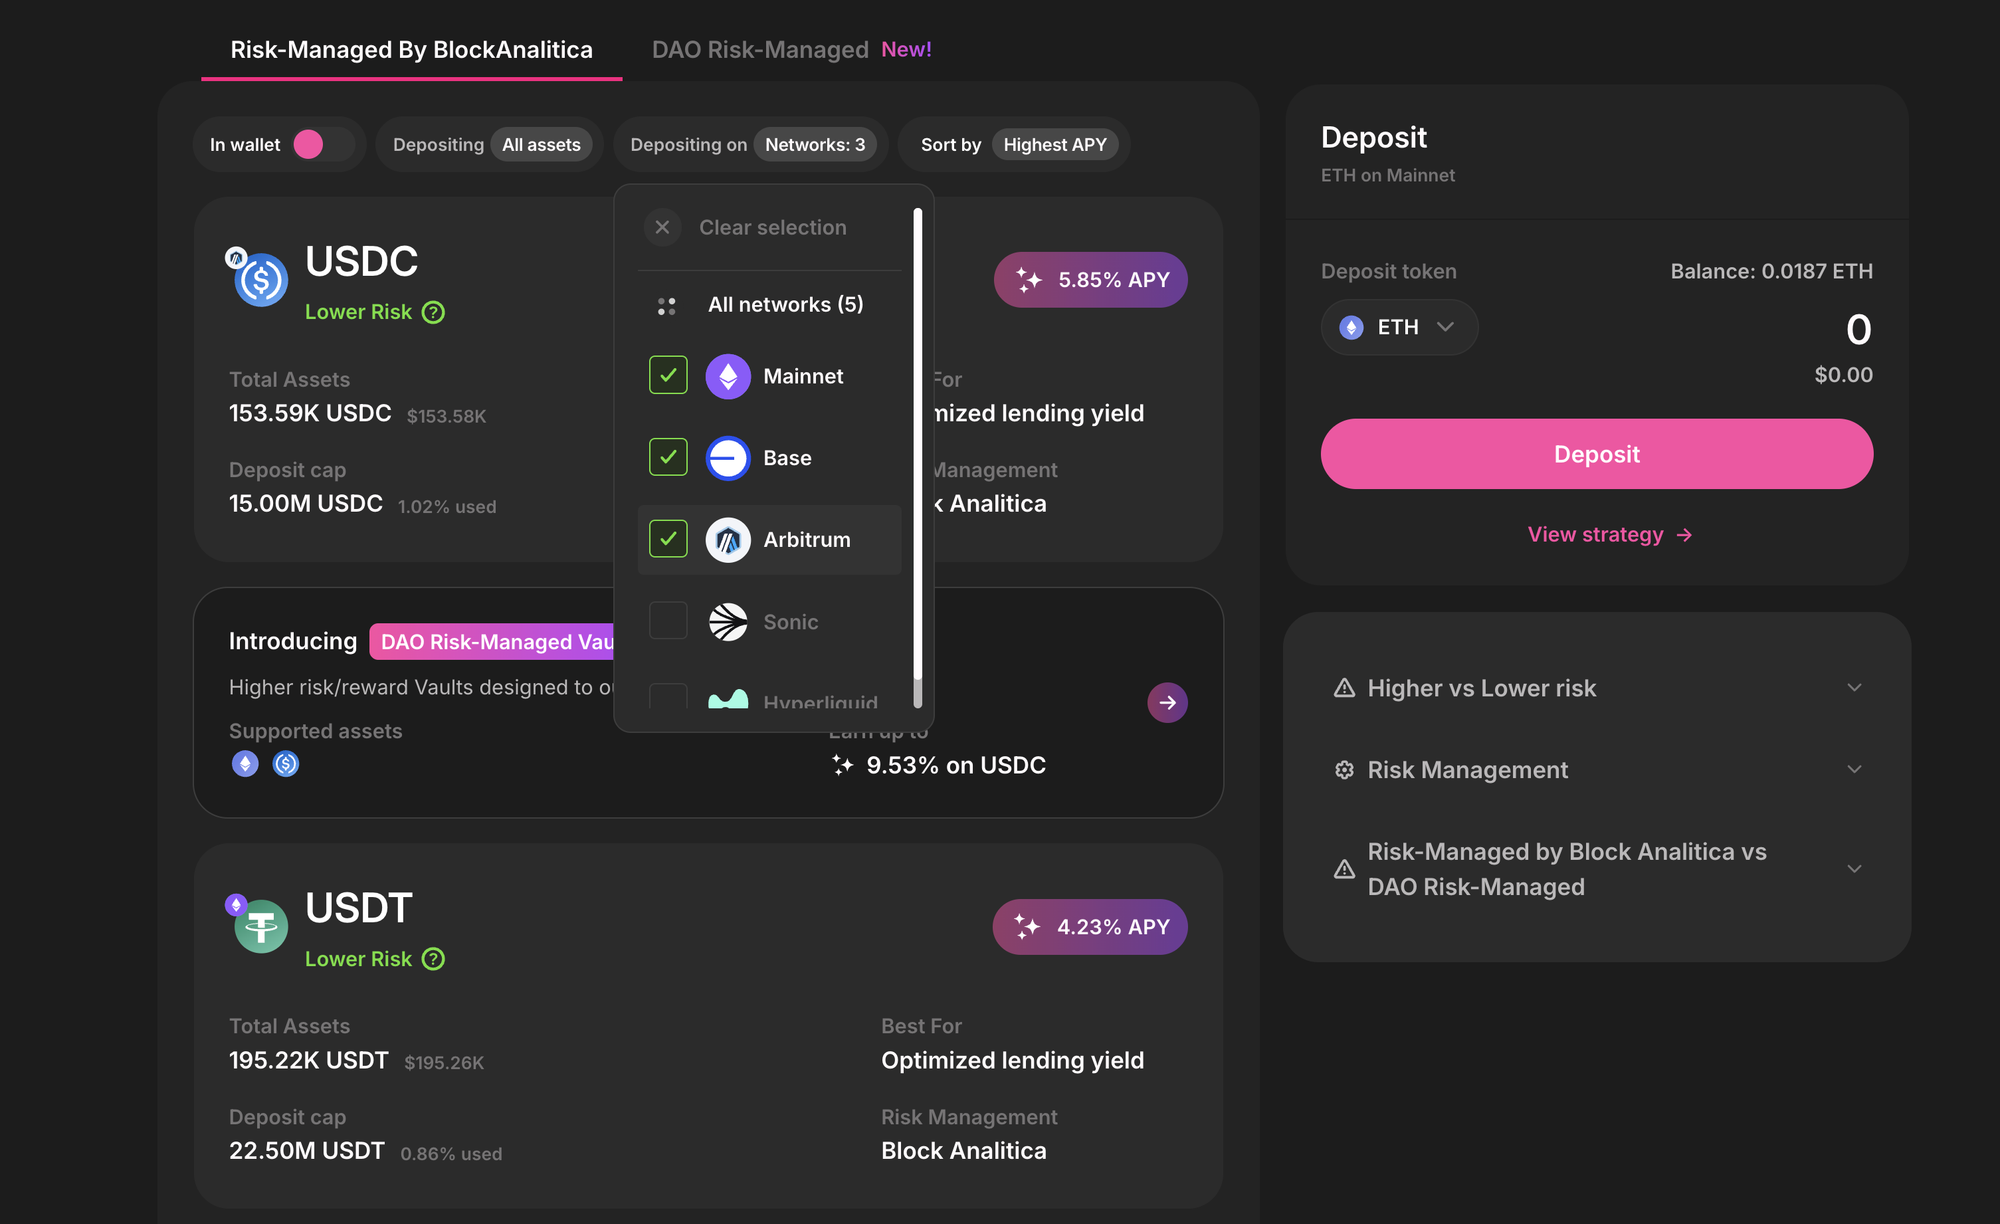Uncheck the Arbitrum network checkbox
The height and width of the screenshot is (1224, 2000).
tap(668, 539)
